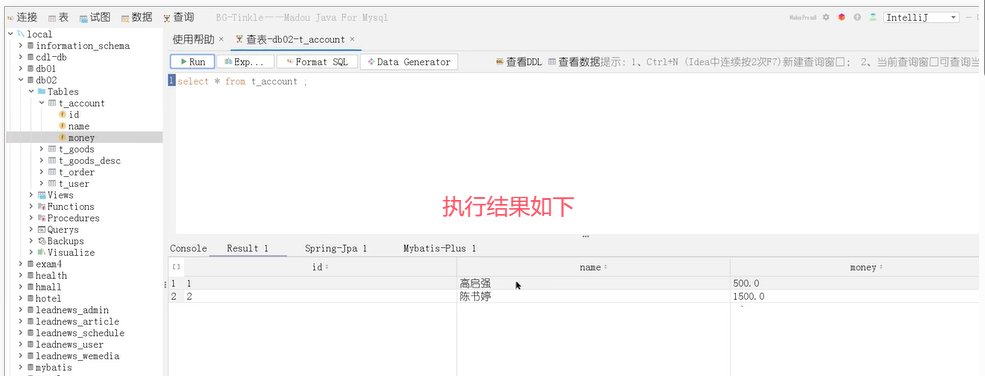Select the Functions folder
The width and height of the screenshot is (985, 376).
click(65, 207)
